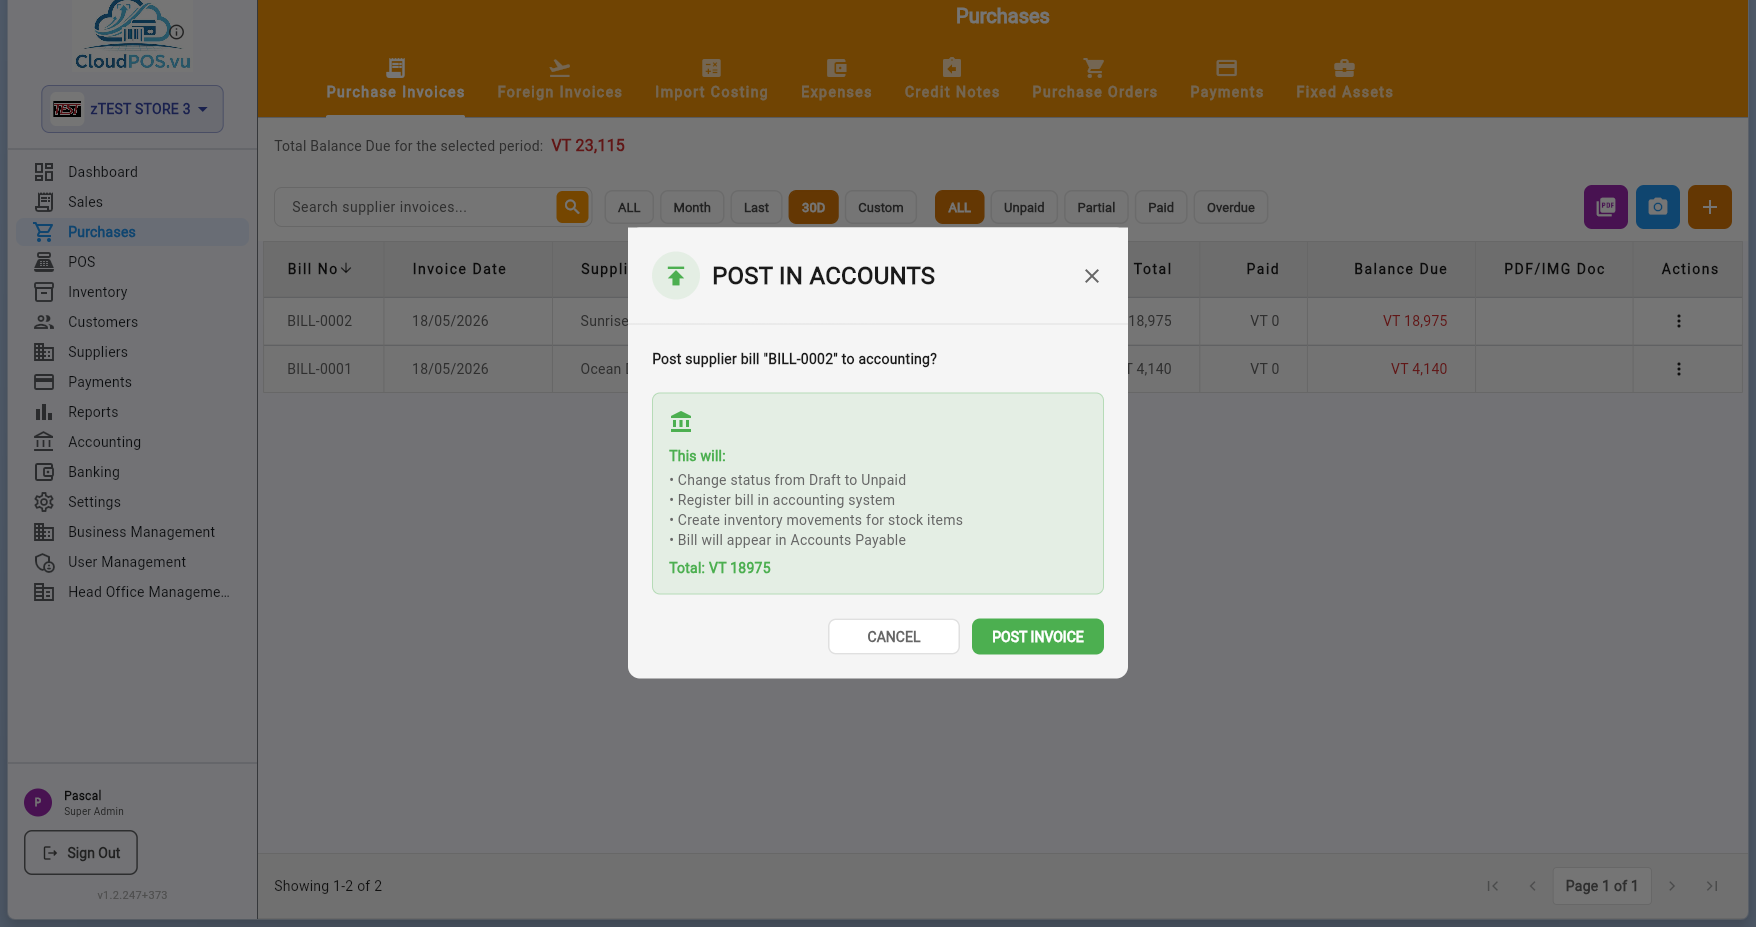1756x927 pixels.
Task: Open the Inventory menu label in sidebar
Action: 98,292
